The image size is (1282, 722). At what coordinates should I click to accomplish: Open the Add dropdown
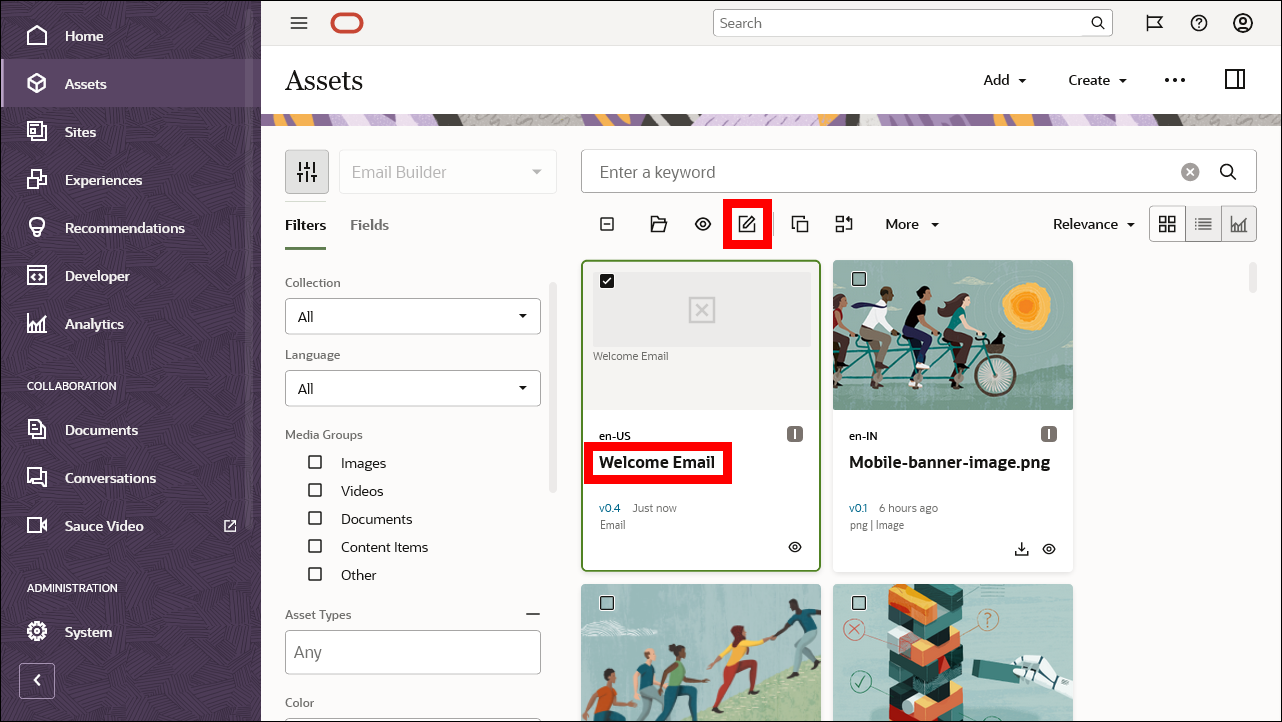tap(1005, 80)
